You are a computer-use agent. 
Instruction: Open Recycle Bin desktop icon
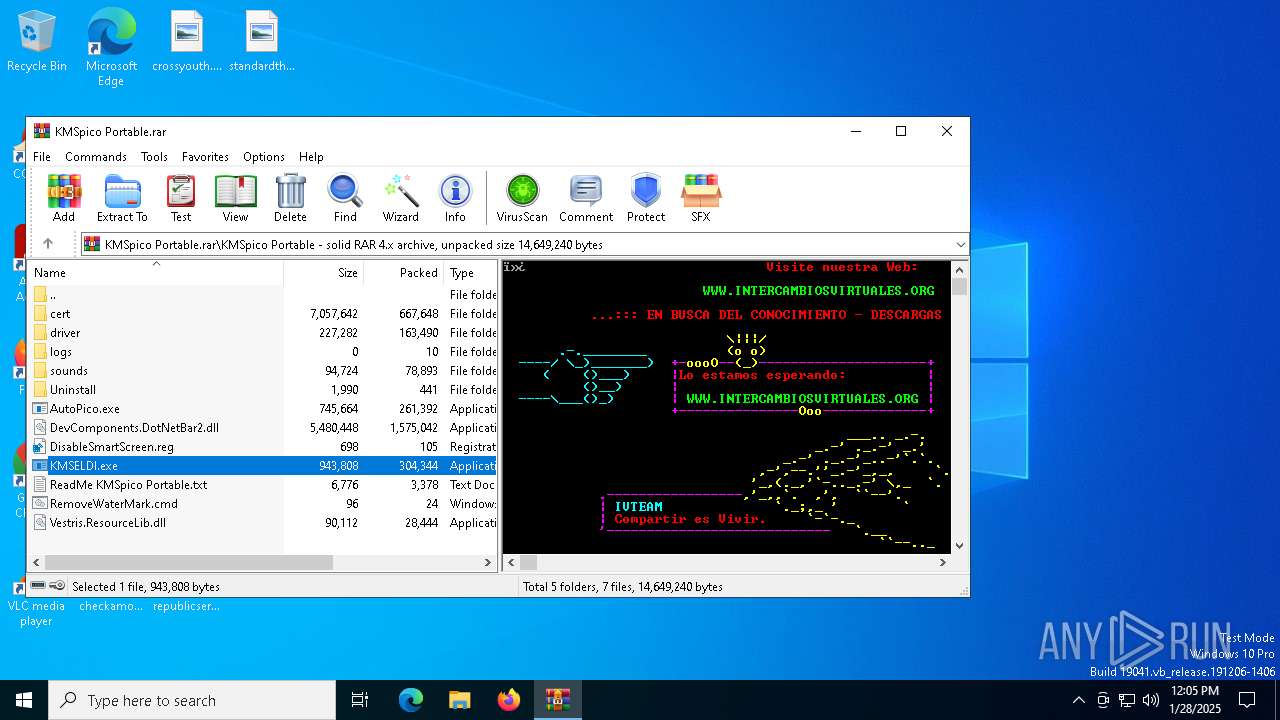pyautogui.click(x=37, y=41)
